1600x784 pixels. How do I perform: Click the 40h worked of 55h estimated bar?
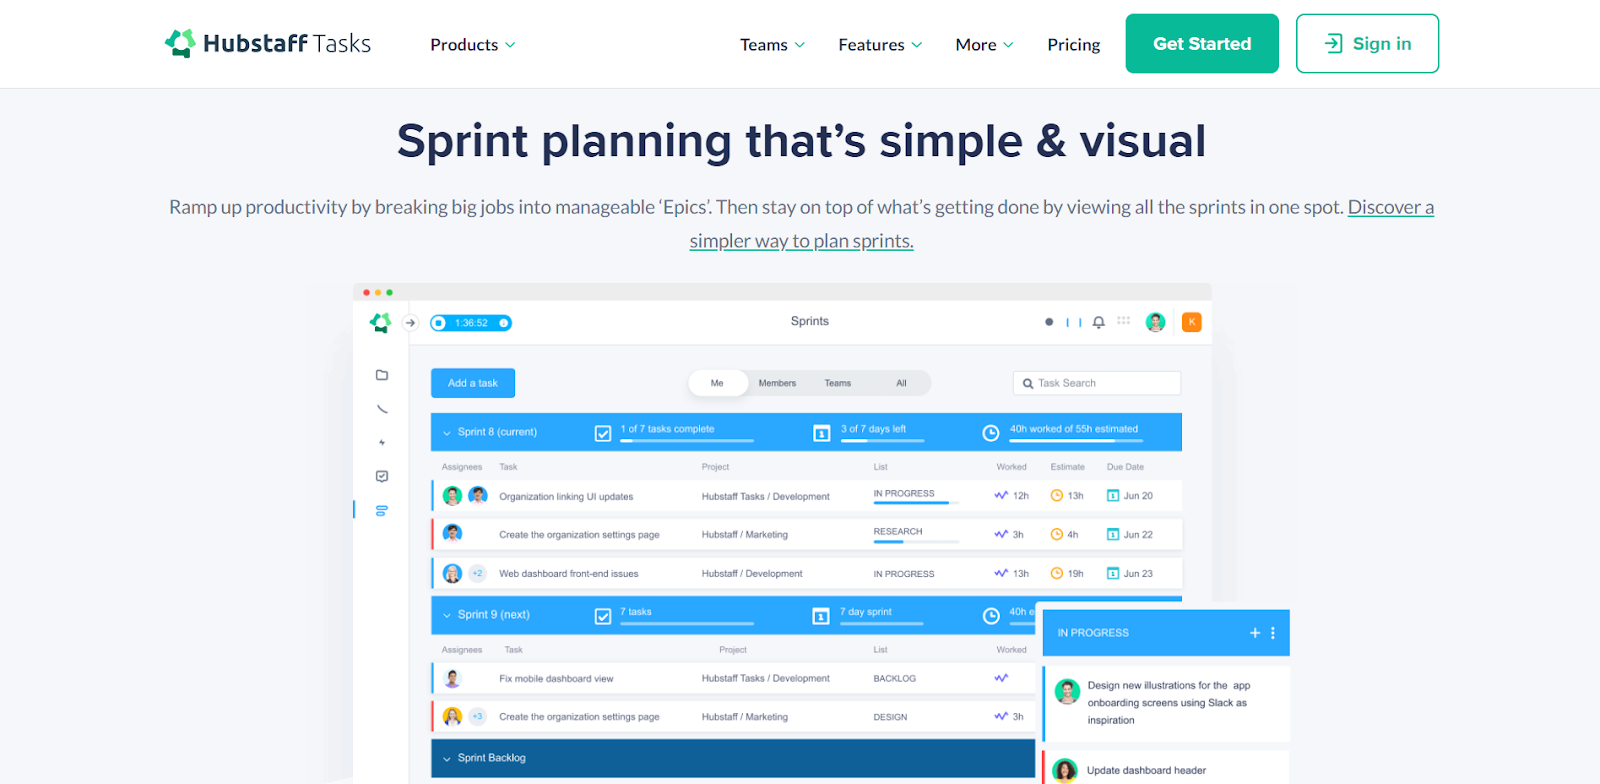coord(1076,441)
